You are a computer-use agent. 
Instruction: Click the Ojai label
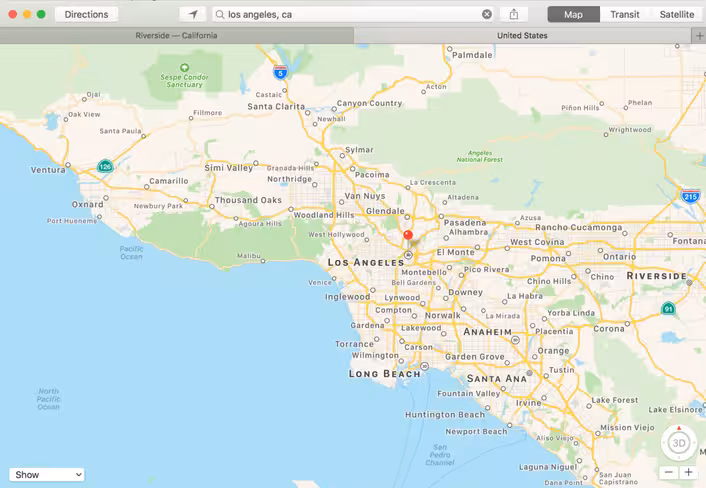pos(93,95)
